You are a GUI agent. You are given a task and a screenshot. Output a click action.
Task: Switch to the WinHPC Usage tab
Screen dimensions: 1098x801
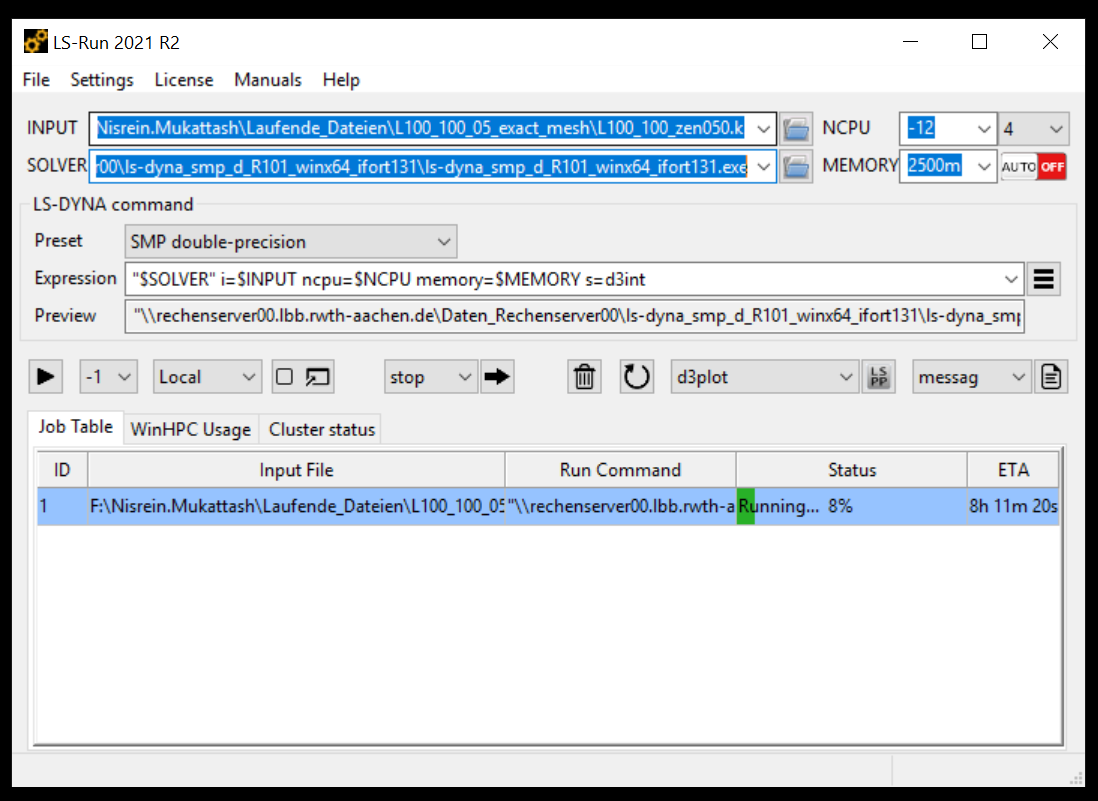[x=190, y=429]
